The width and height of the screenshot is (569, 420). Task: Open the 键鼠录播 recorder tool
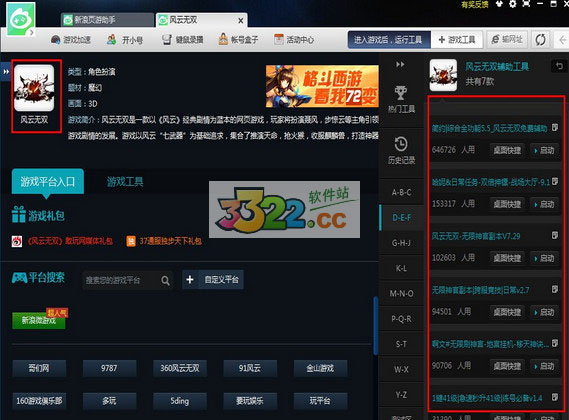[182, 40]
